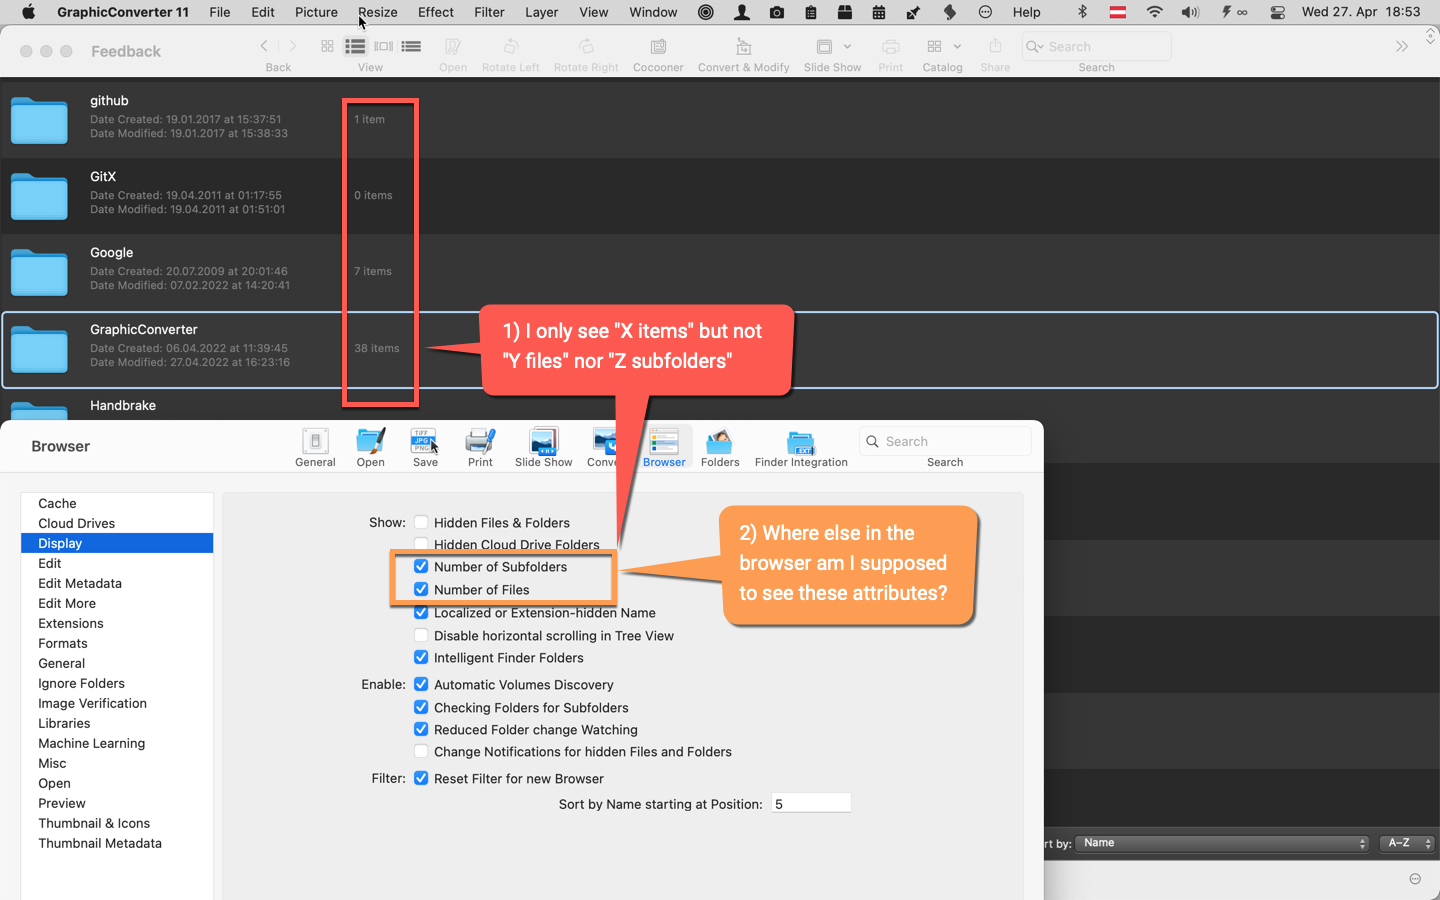The height and width of the screenshot is (900, 1440).
Task: Toggle Reduced Folder change Watching
Action: [x=421, y=729]
